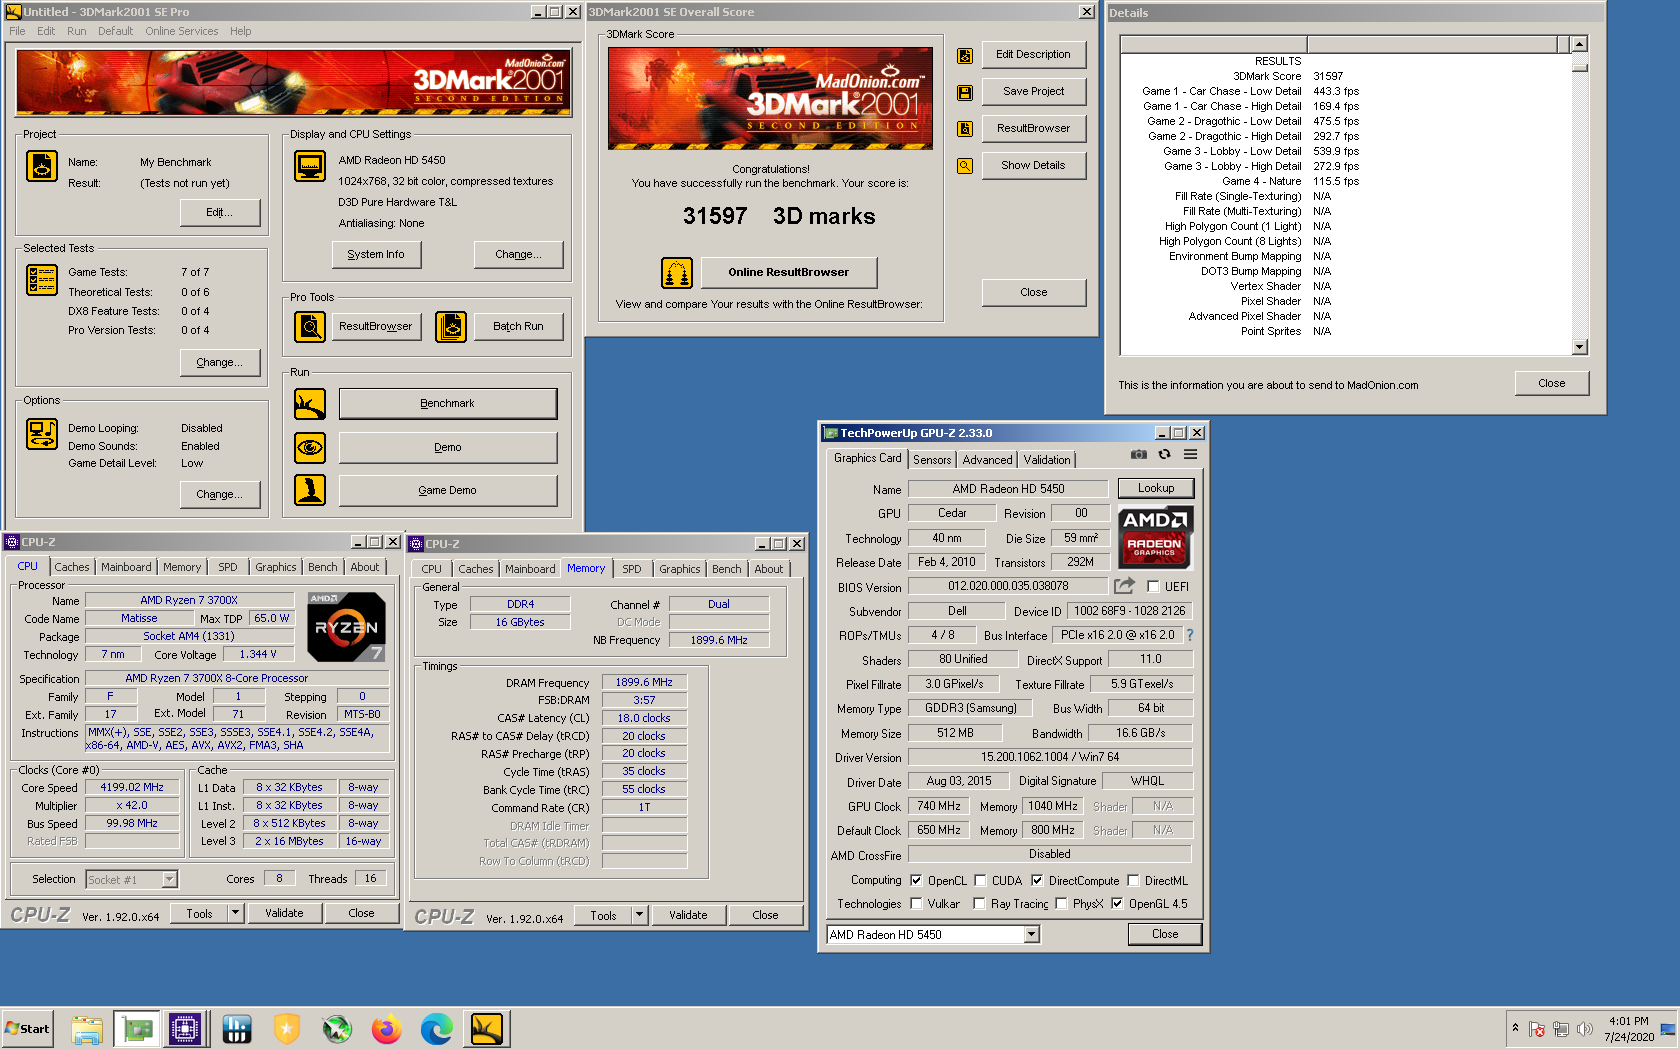This screenshot has width=1680, height=1050.
Task: Click the Details list scrollbar up arrow
Action: 1580,44
